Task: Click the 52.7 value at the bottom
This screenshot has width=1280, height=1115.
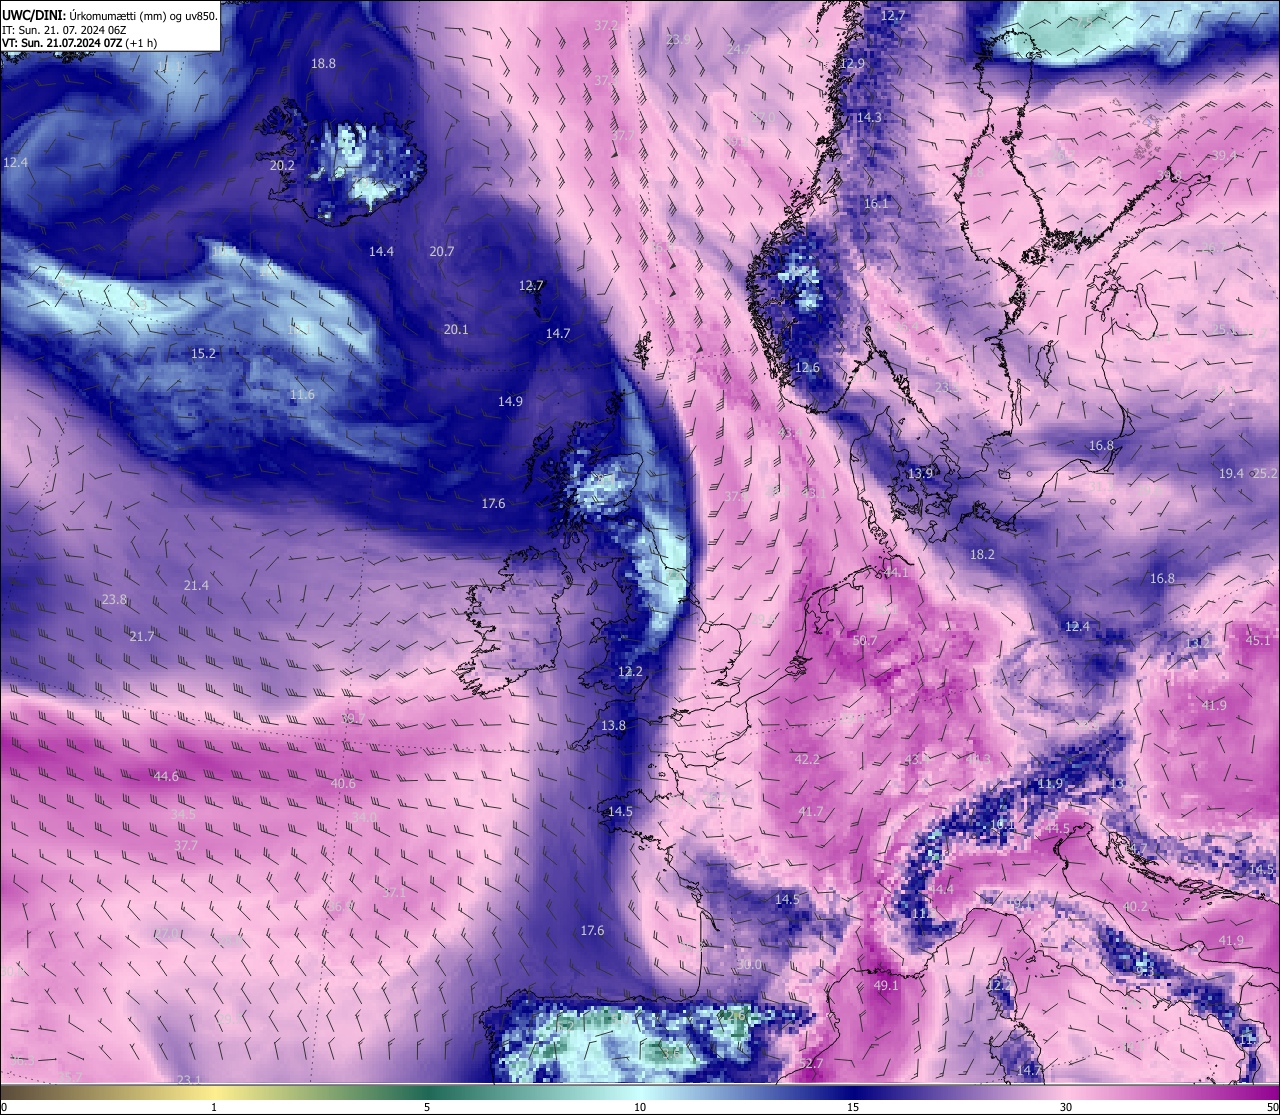Action: 811,1063
